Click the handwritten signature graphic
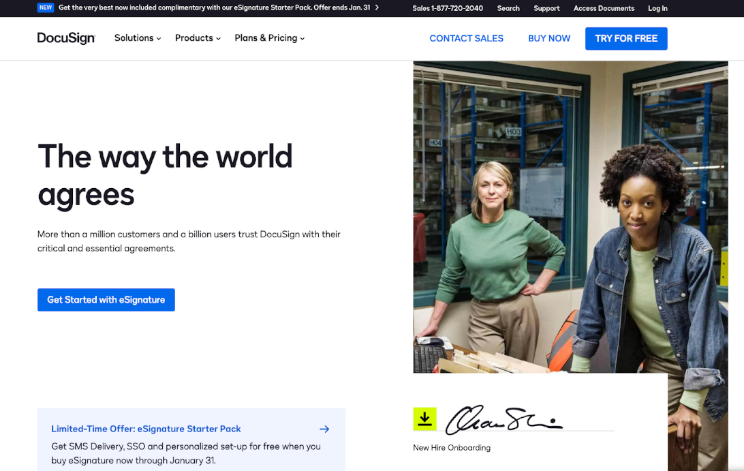 [x=504, y=419]
